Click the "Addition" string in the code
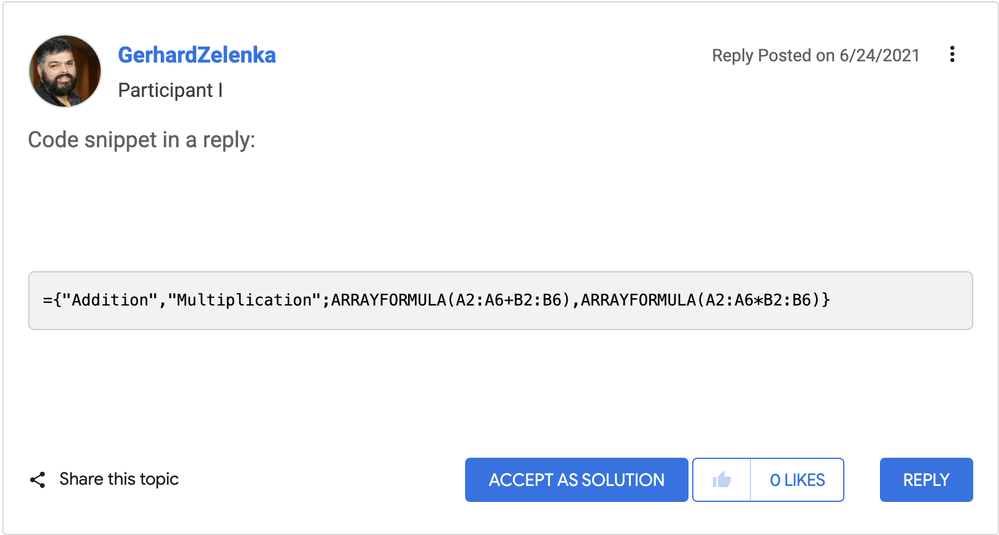This screenshot has width=999, height=535. click(x=110, y=300)
